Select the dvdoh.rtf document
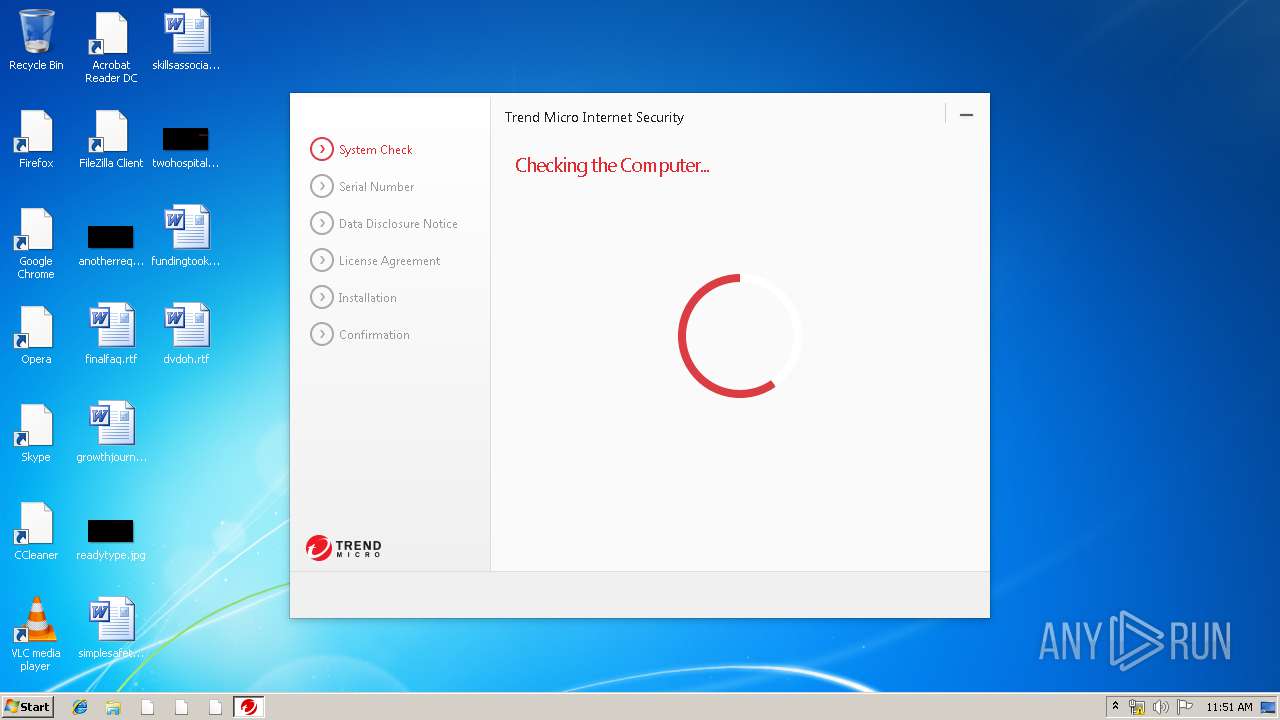Viewport: 1280px width, 720px height. (x=186, y=334)
